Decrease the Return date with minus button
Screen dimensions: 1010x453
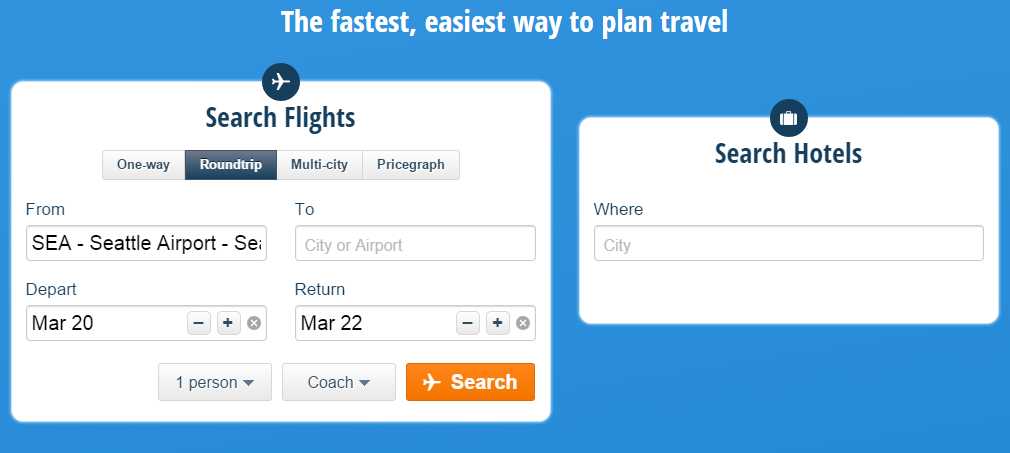467,323
